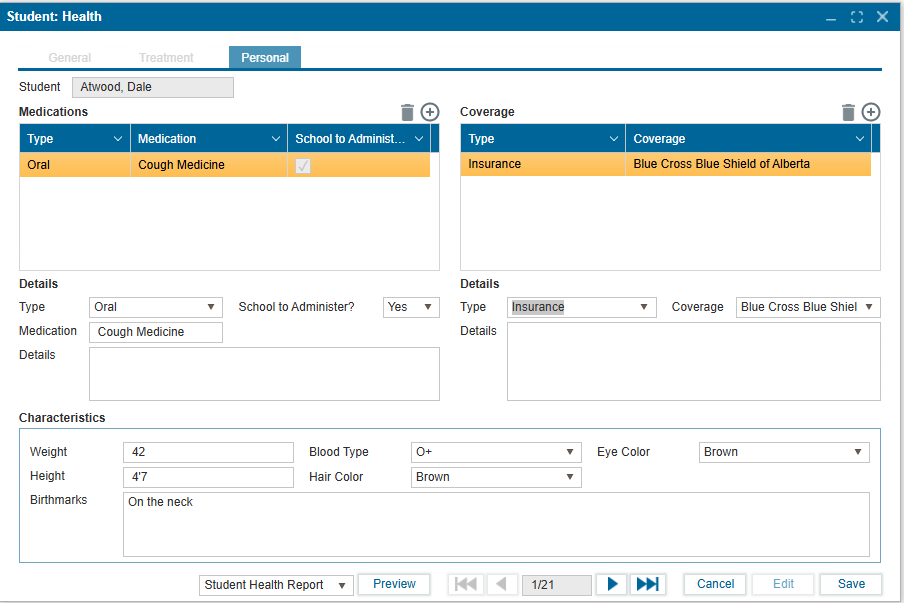The width and height of the screenshot is (904, 603).
Task: Click trash icon above Coverage table
Action: click(x=848, y=112)
